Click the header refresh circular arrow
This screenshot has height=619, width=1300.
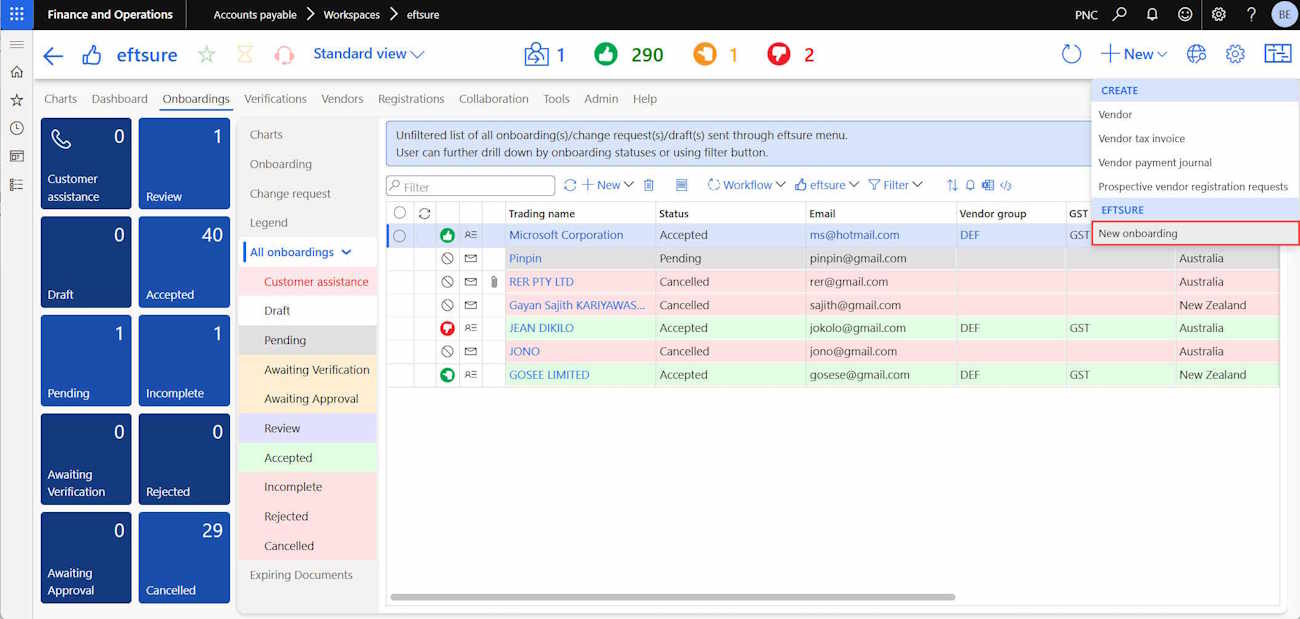[x=1071, y=54]
